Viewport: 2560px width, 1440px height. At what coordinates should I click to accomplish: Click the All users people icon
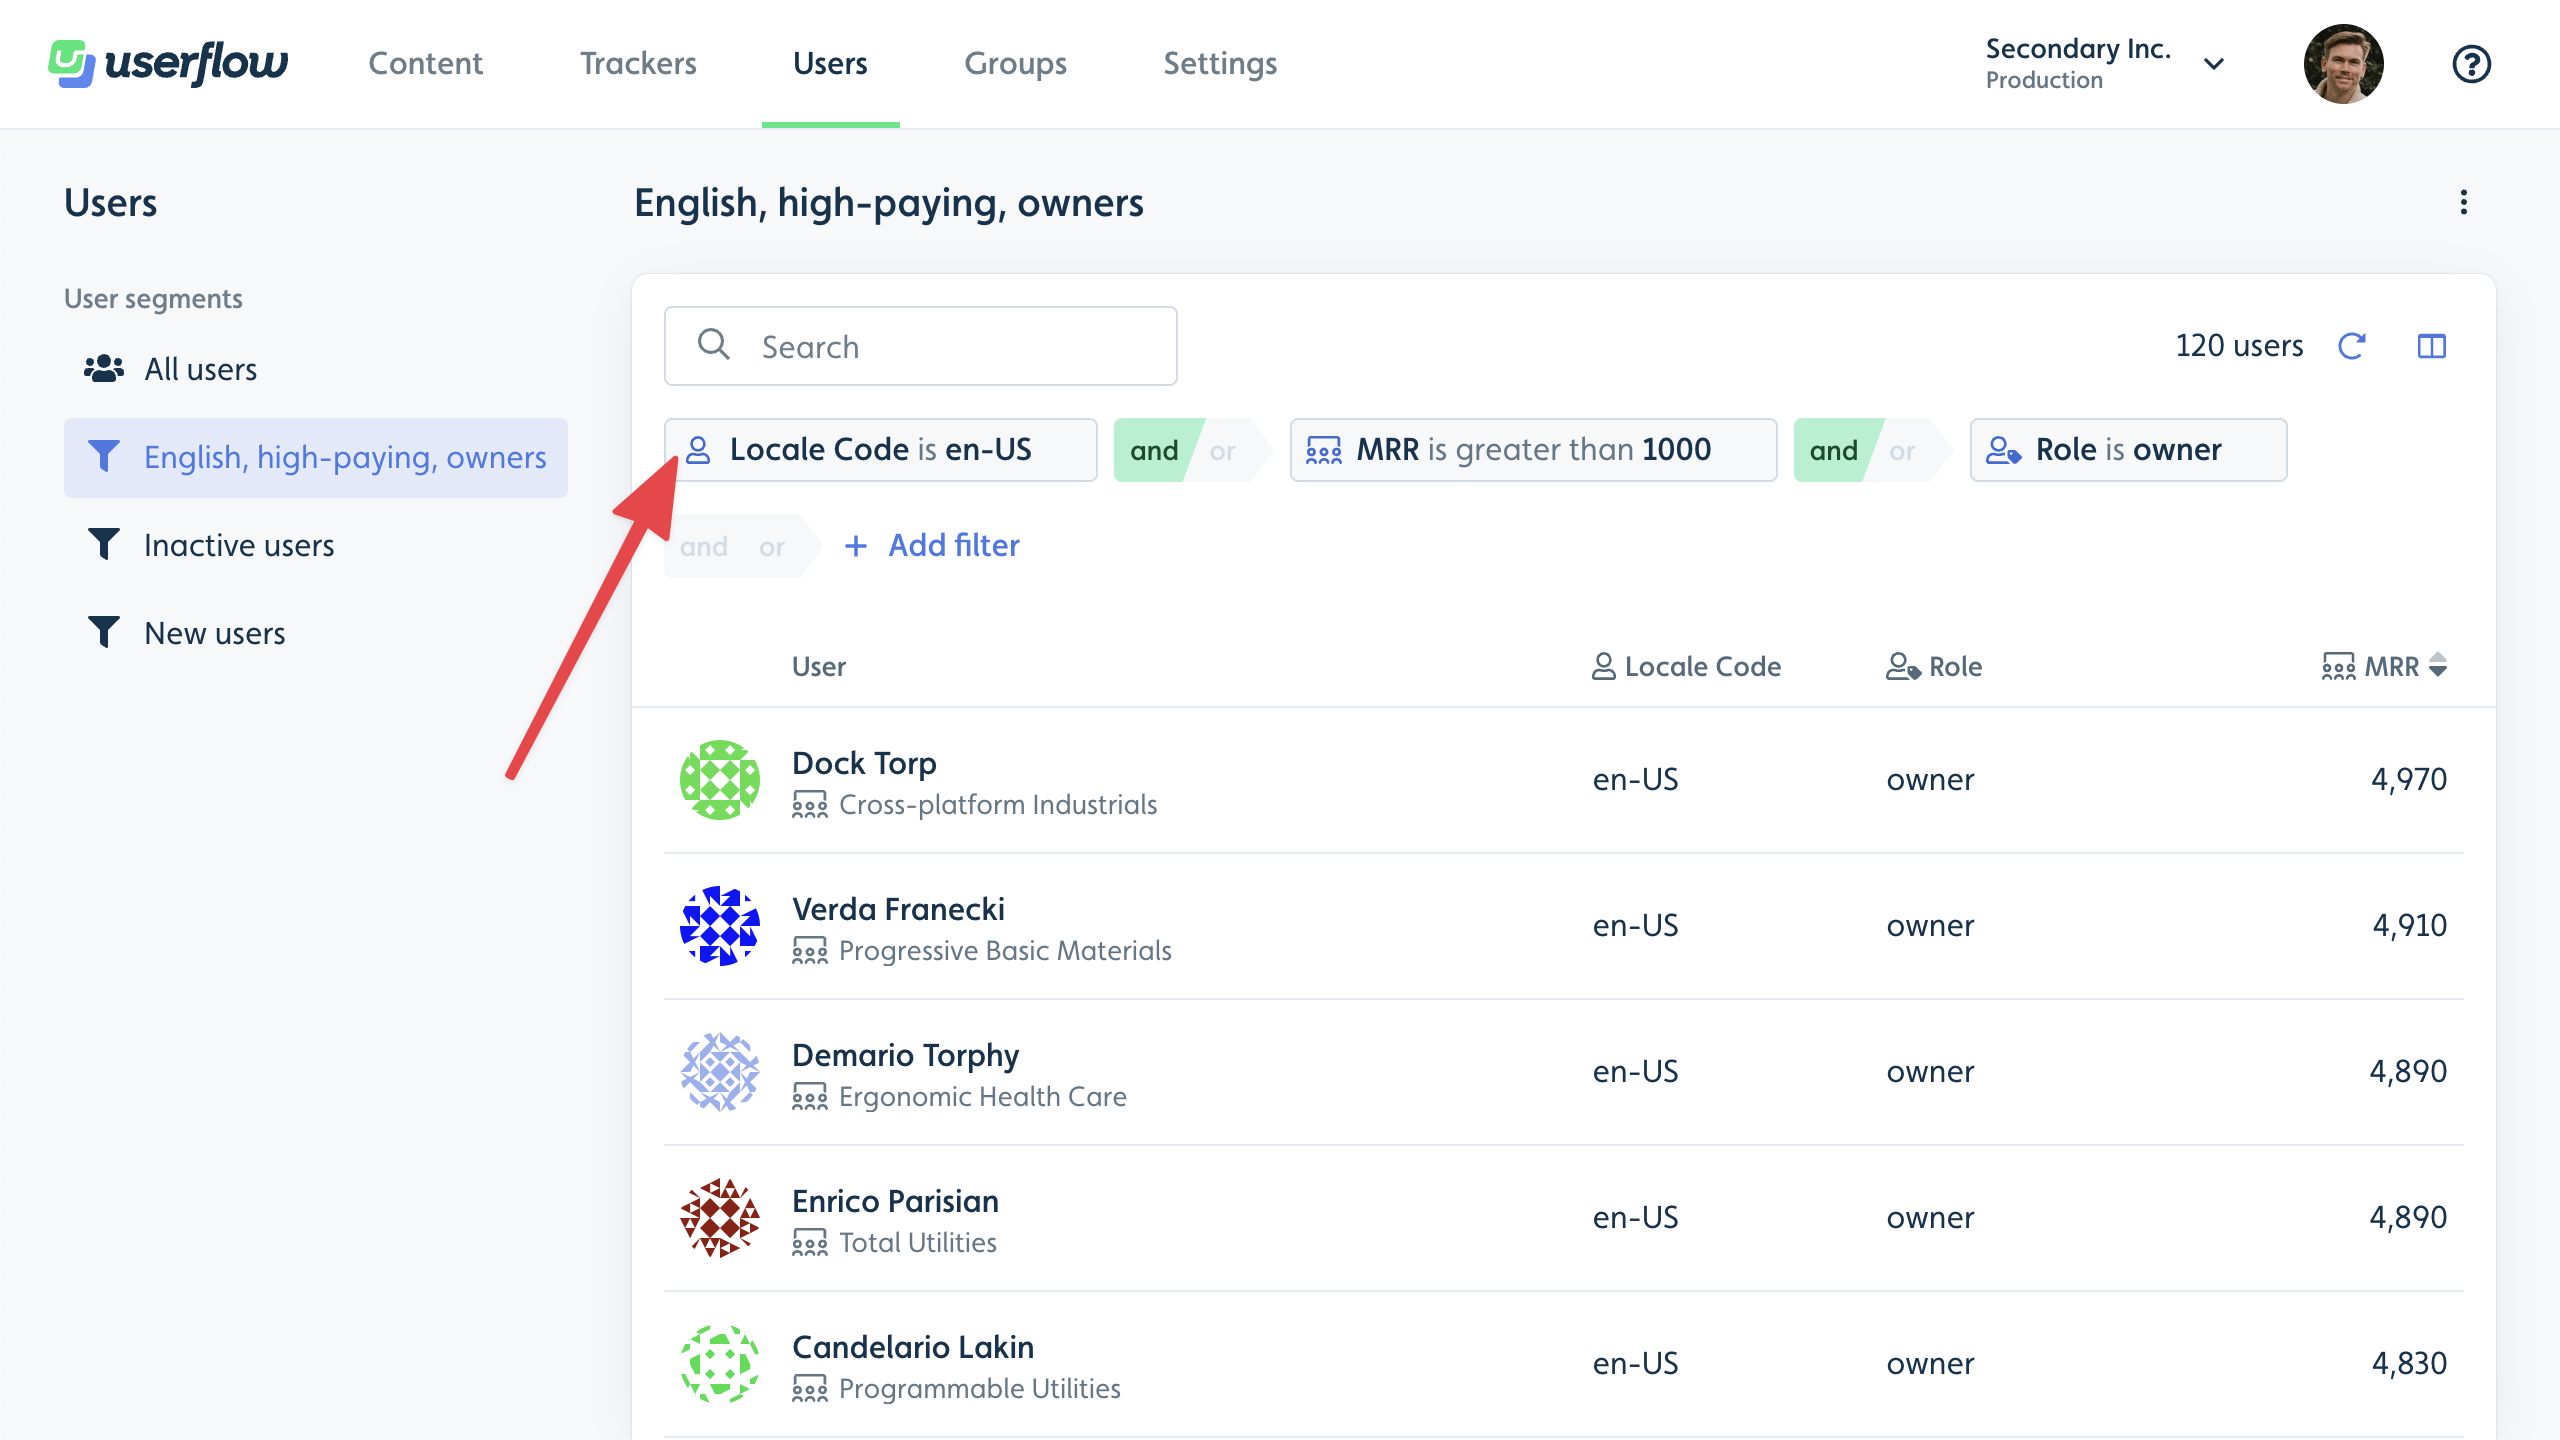click(104, 369)
